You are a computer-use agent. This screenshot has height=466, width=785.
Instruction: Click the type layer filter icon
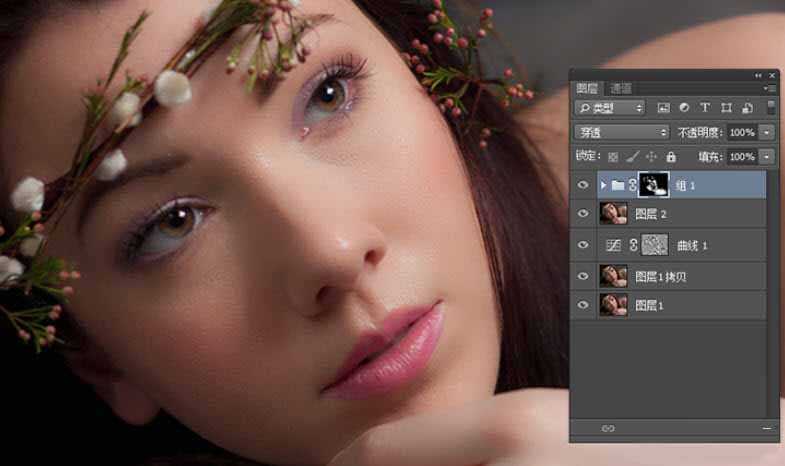(x=705, y=108)
